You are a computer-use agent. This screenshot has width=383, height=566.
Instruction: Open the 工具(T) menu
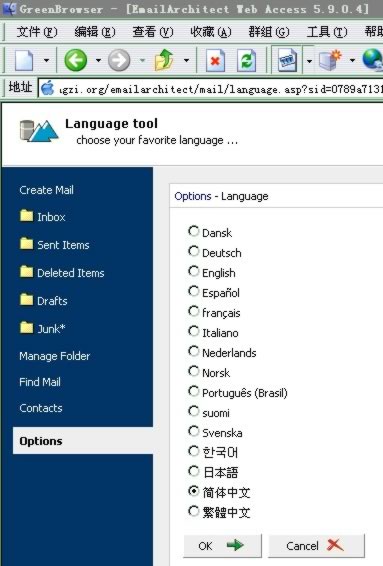tap(327, 32)
